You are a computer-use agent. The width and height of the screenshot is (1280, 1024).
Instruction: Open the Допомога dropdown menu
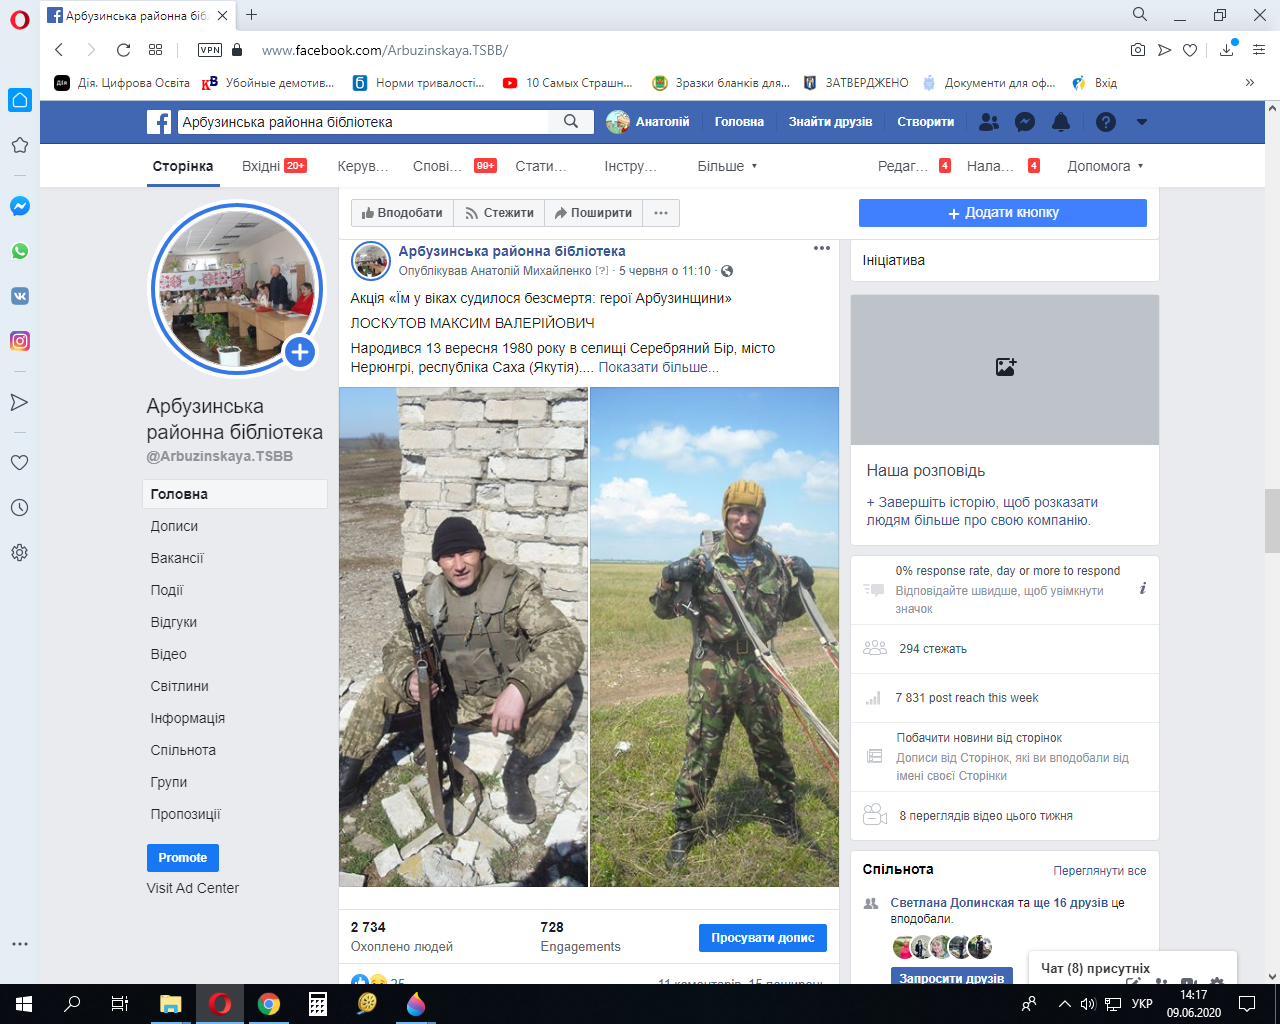1104,166
